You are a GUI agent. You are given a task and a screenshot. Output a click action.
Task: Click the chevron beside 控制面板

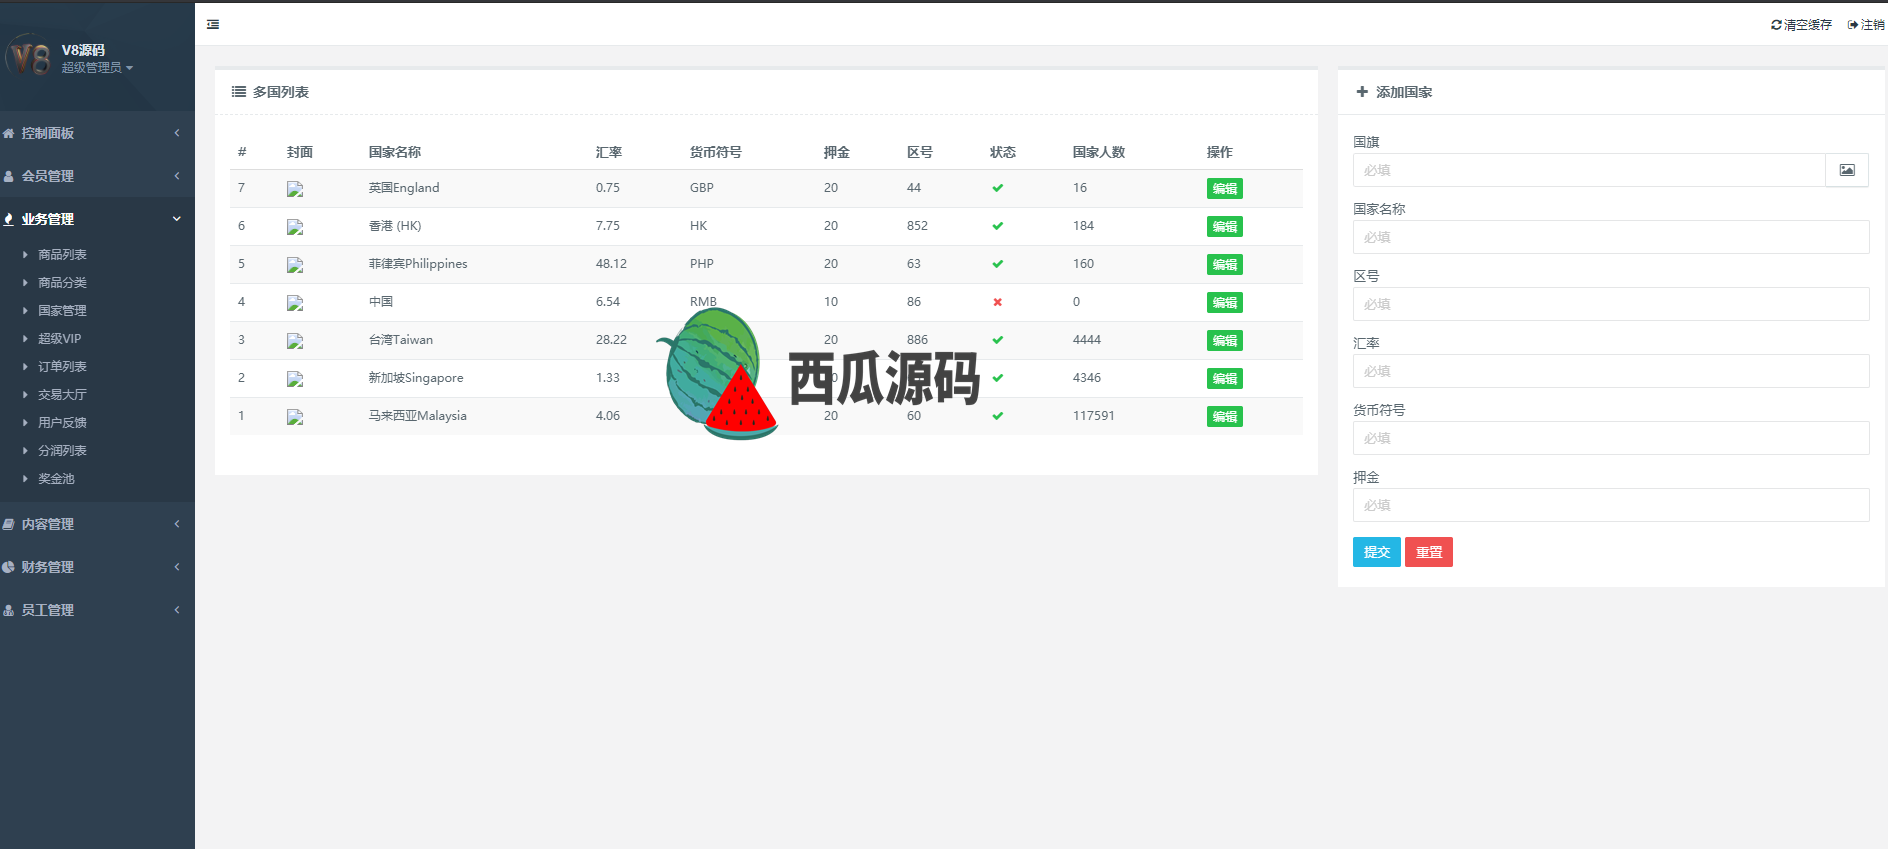[x=177, y=133]
